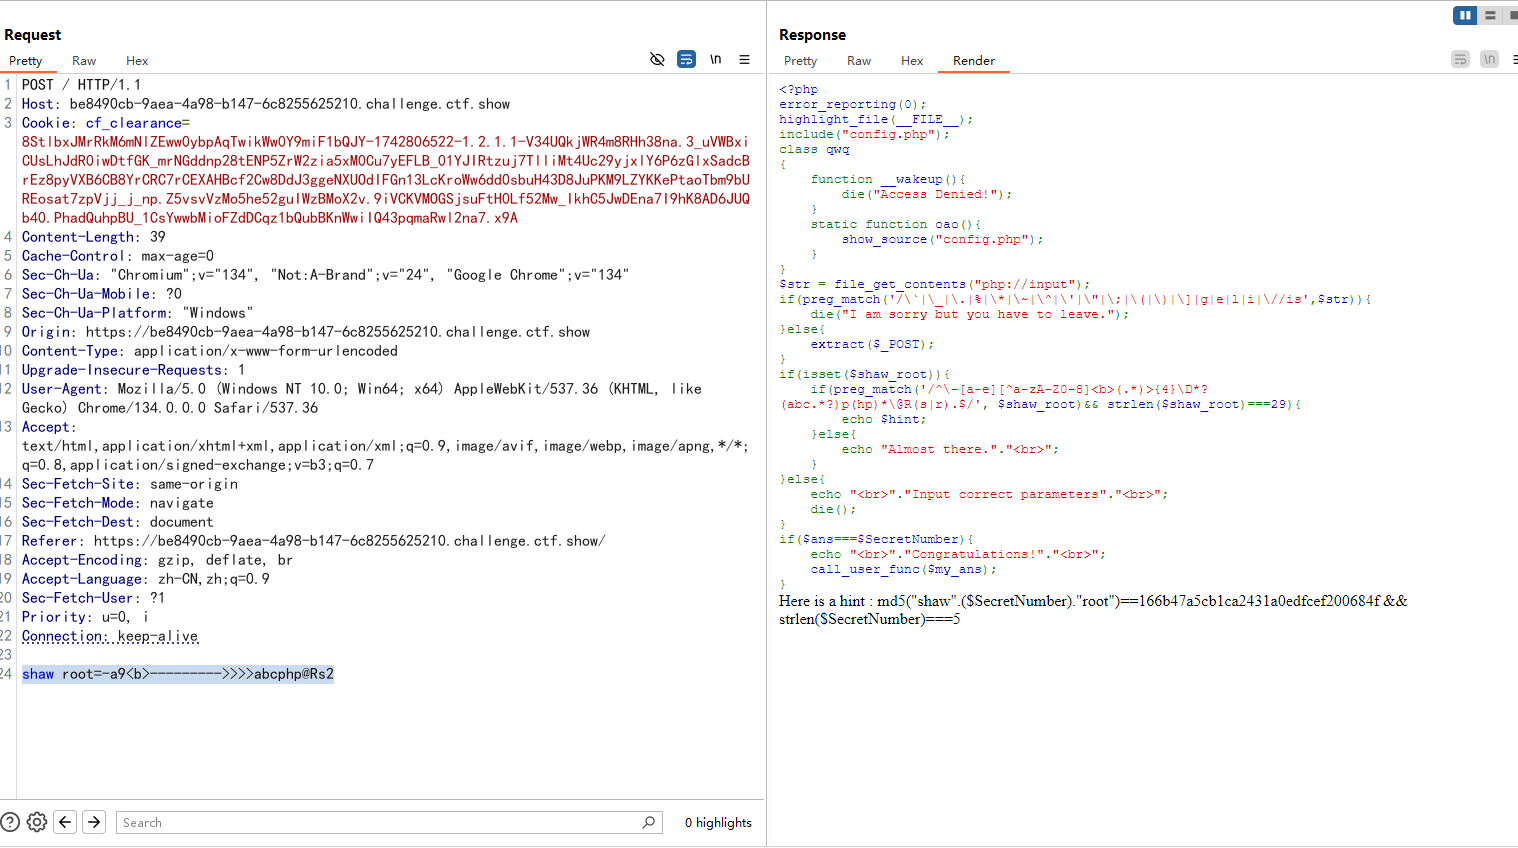
Task: Open the Render tab in Response
Action: pos(973,61)
